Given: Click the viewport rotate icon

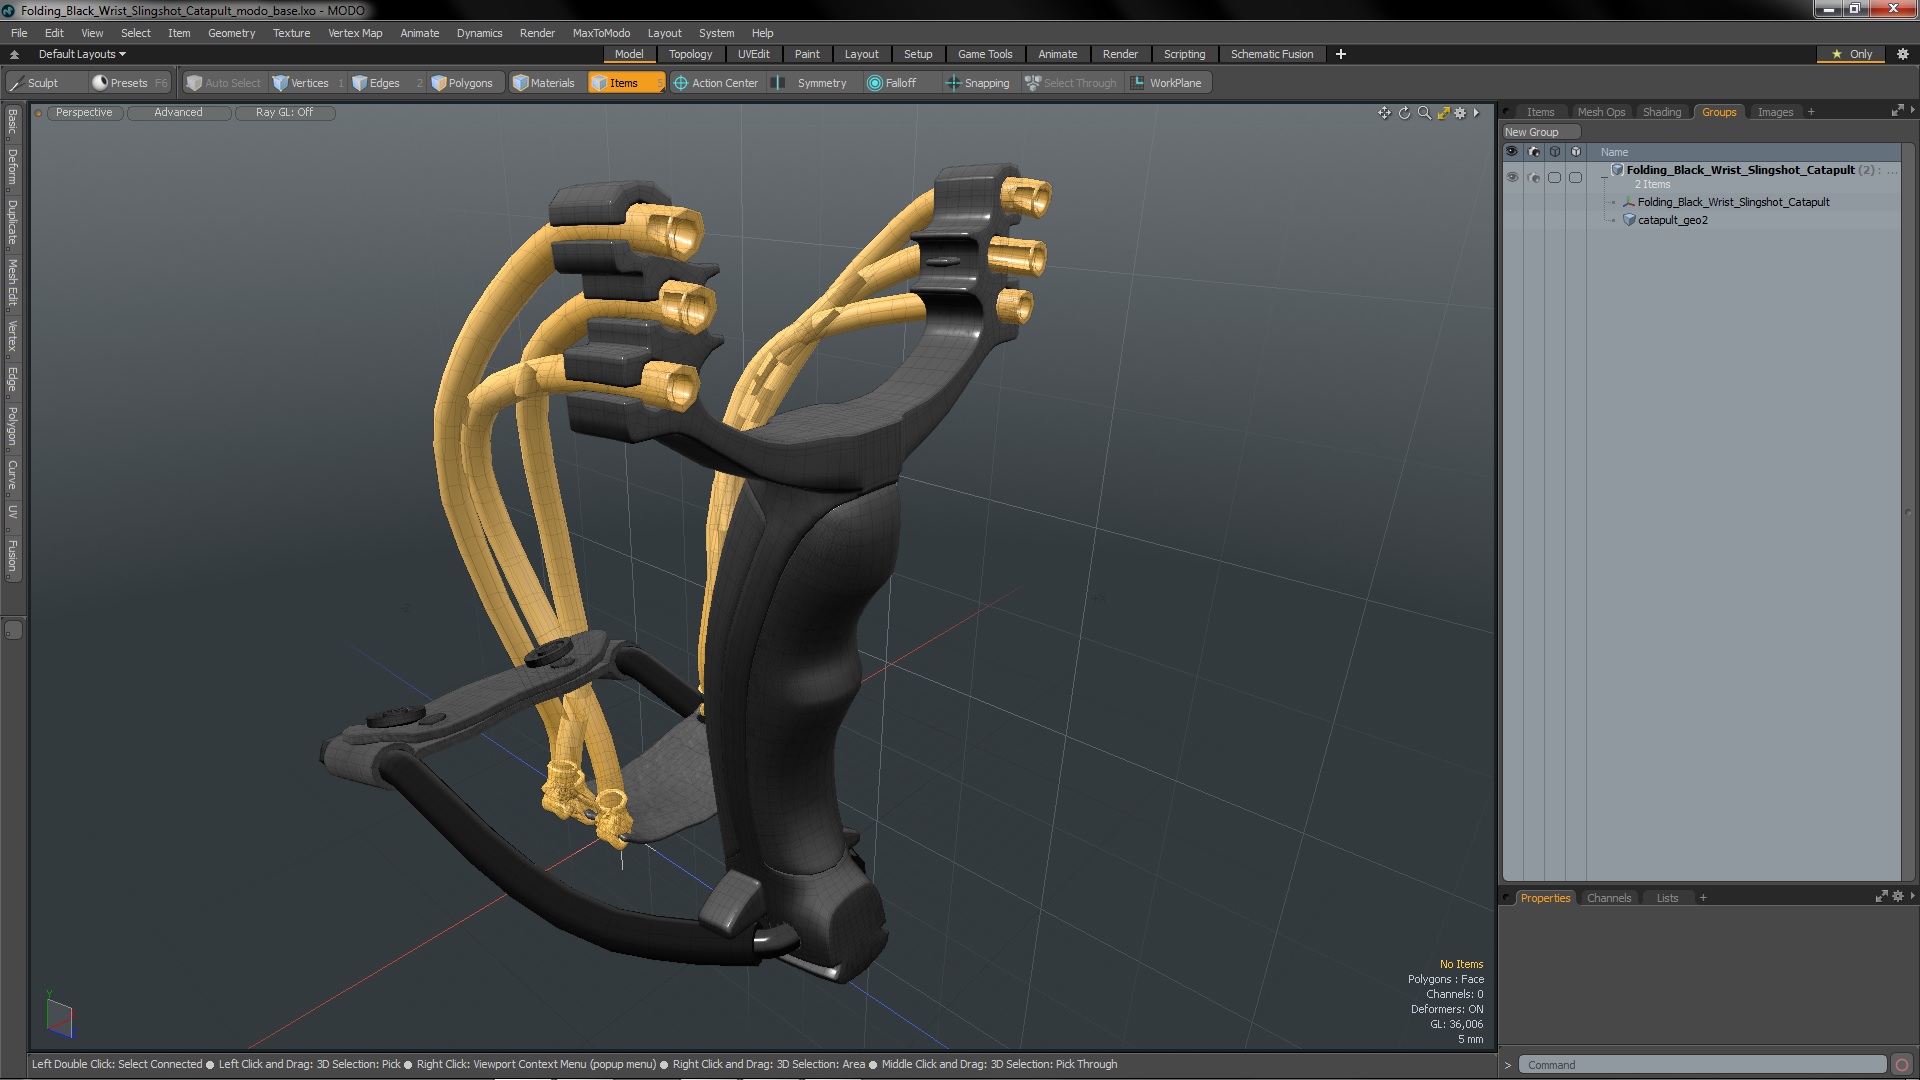Looking at the screenshot, I should [1404, 113].
